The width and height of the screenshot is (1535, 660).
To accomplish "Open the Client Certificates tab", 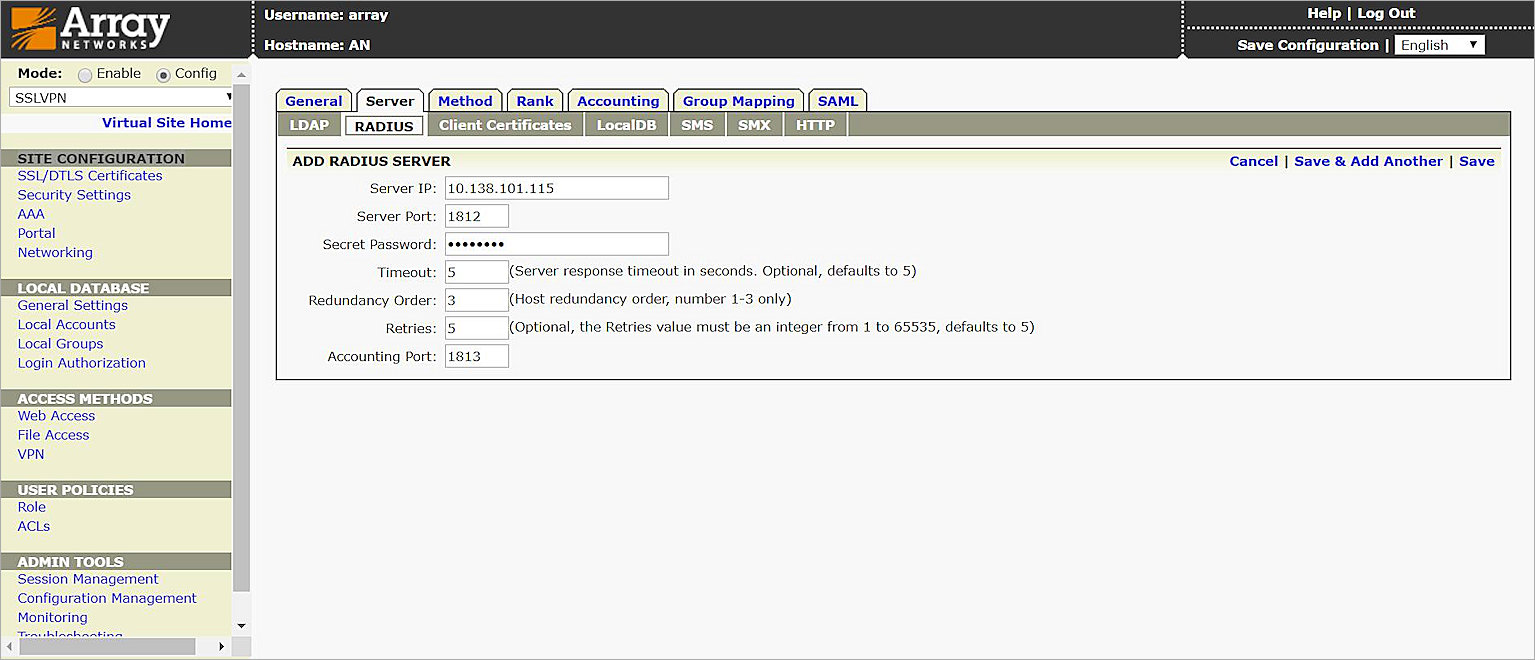I will pyautogui.click(x=505, y=125).
